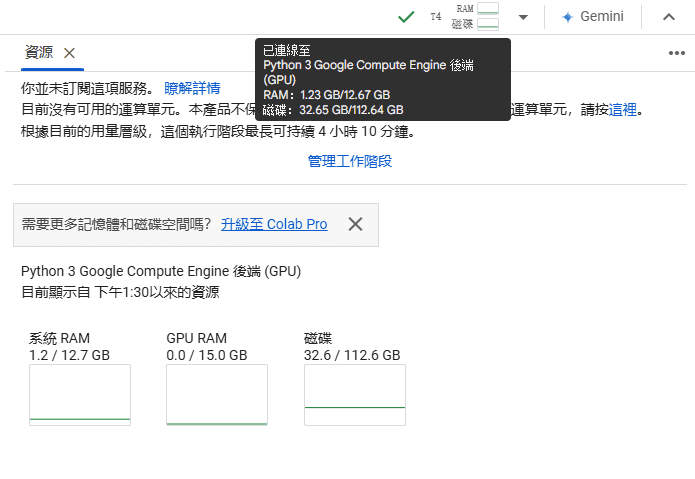695x479 pixels.
Task: Click the session duration 4 小時 10 分鐘 text
Action: (367, 132)
